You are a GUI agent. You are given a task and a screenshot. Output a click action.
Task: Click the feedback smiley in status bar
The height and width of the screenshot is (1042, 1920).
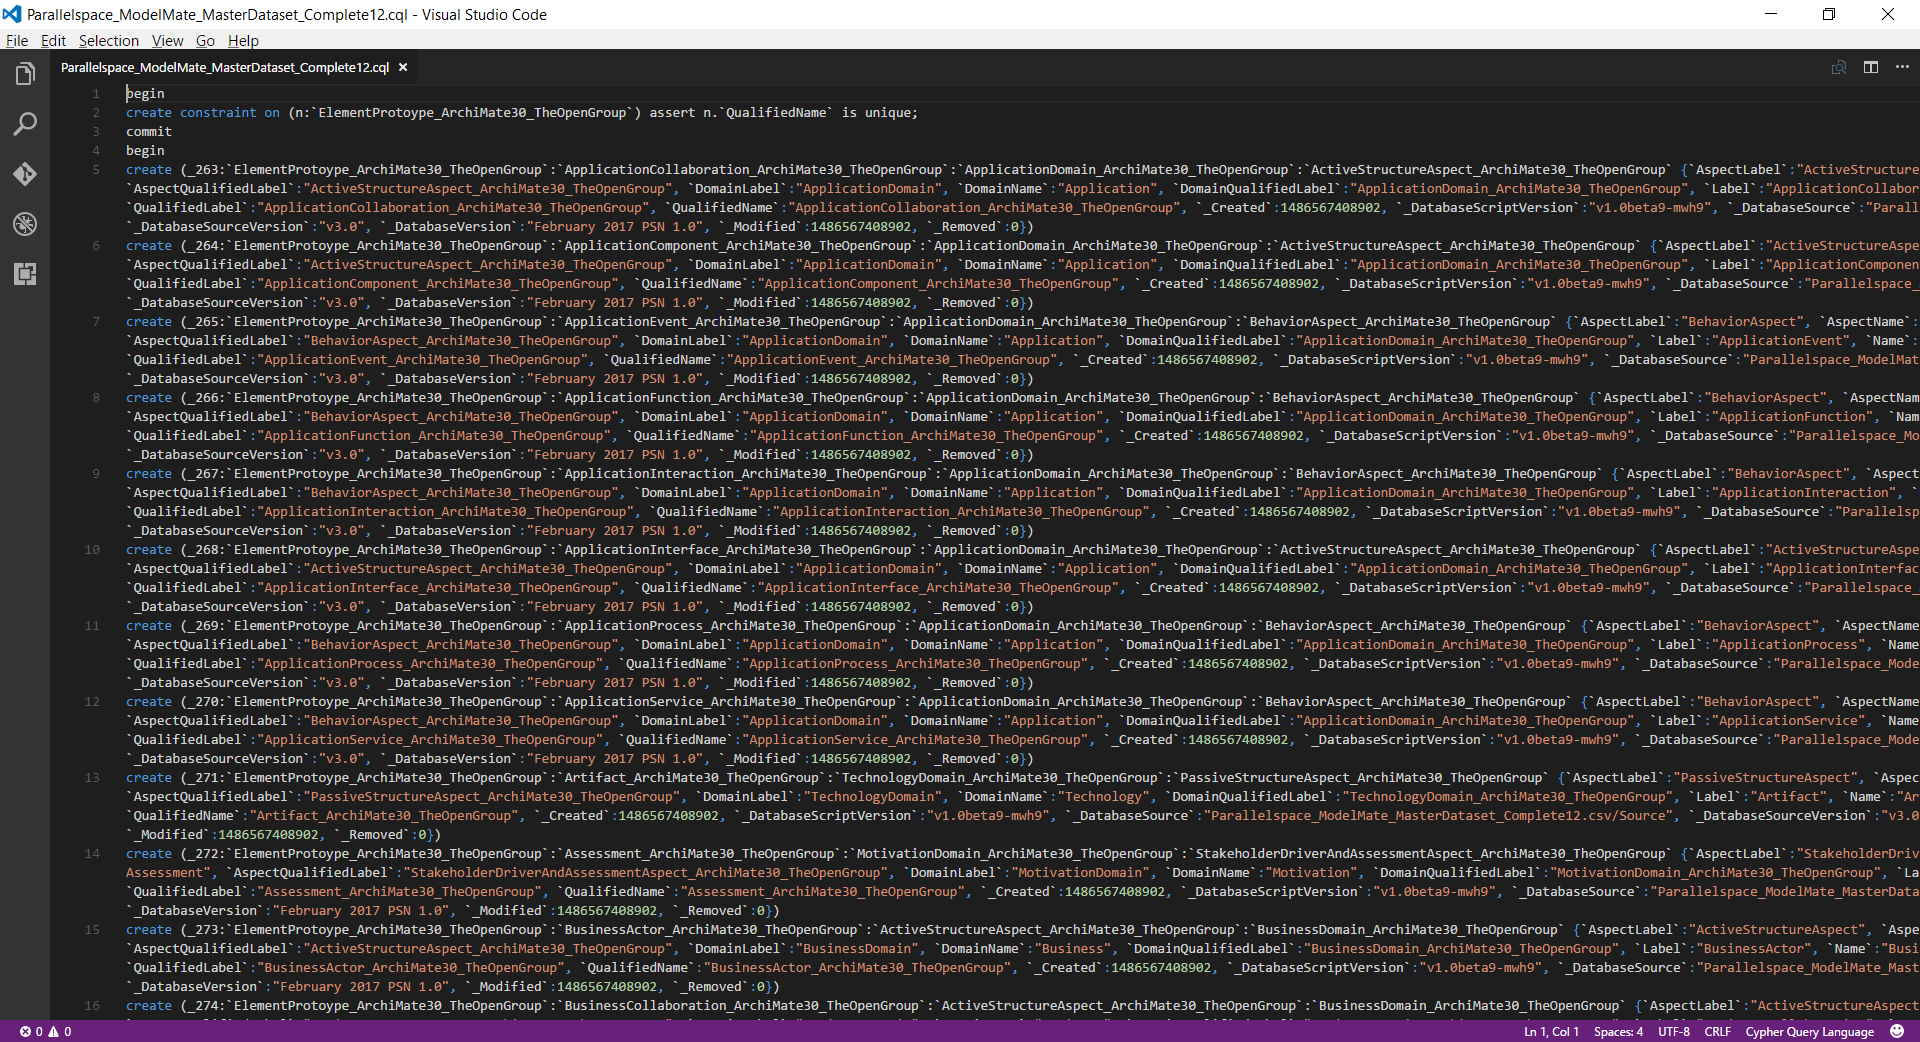(1897, 1031)
